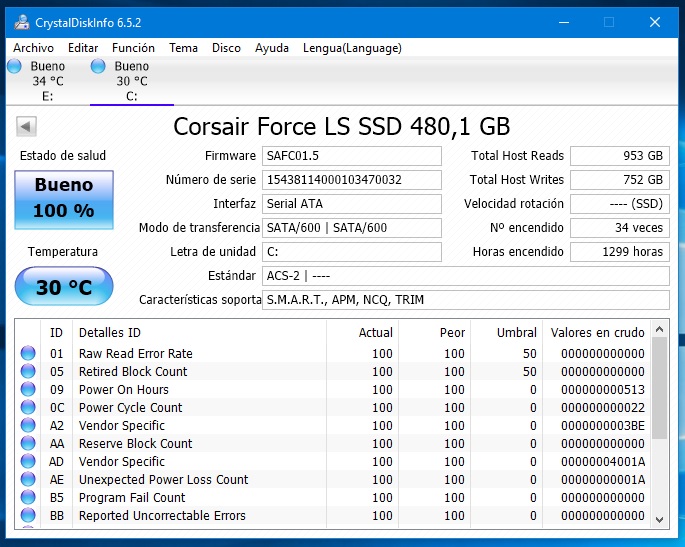
Task: Click status orb for Retired Block Count
Action: click(28, 371)
